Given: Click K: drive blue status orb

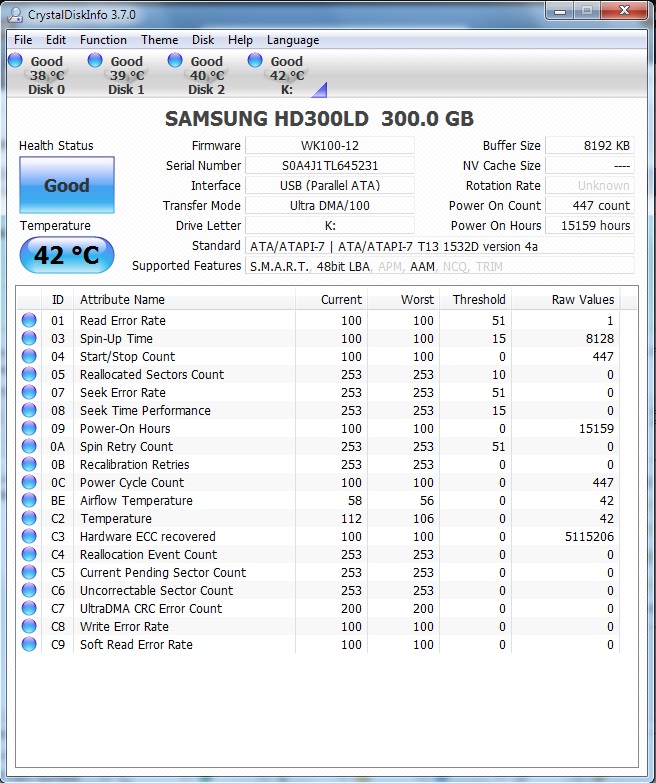Looking at the screenshot, I should (255, 60).
